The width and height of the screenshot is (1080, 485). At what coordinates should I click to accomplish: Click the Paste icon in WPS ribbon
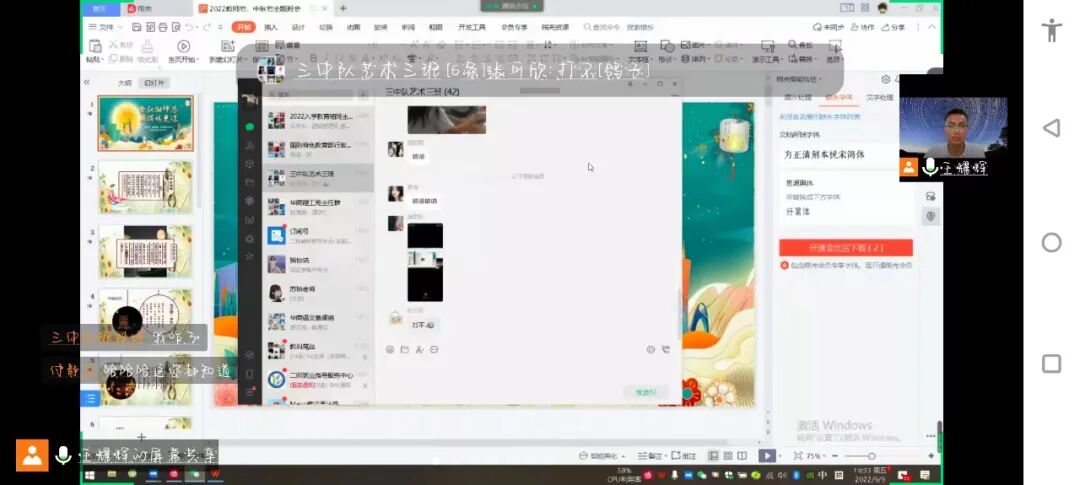point(95,47)
